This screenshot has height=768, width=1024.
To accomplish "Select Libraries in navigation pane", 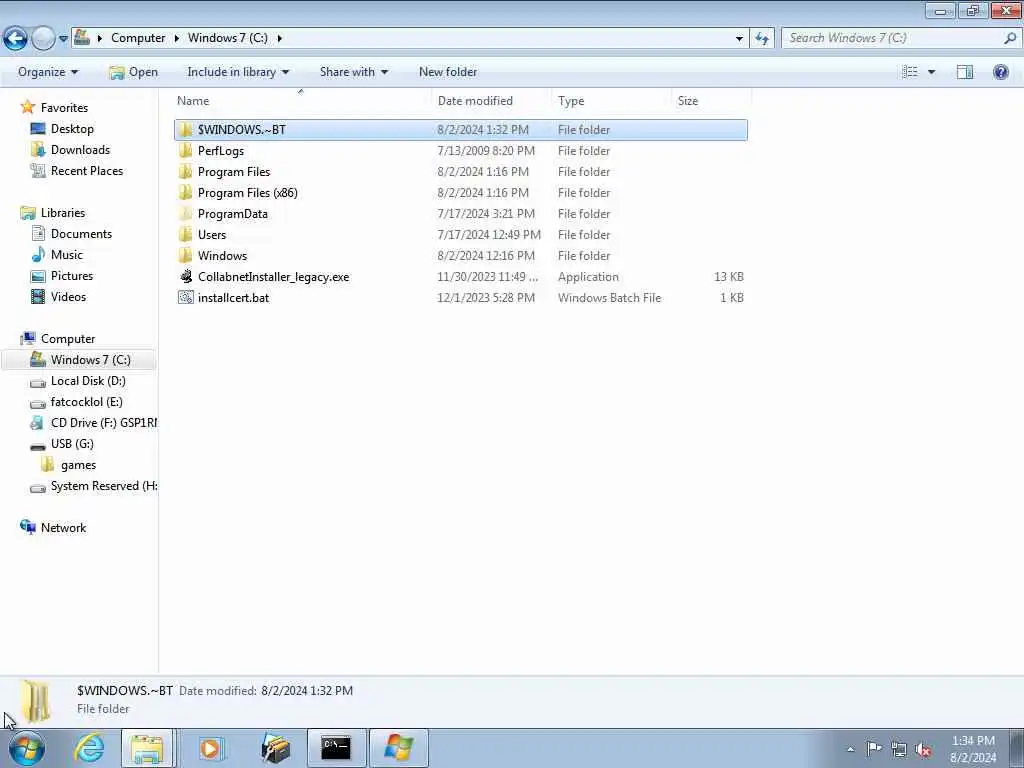I will pos(63,213).
